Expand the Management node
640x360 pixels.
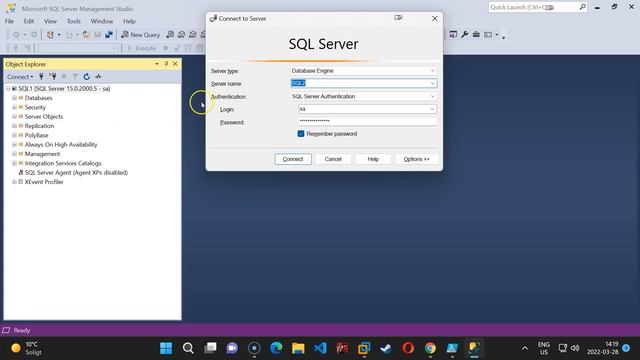click(x=14, y=154)
